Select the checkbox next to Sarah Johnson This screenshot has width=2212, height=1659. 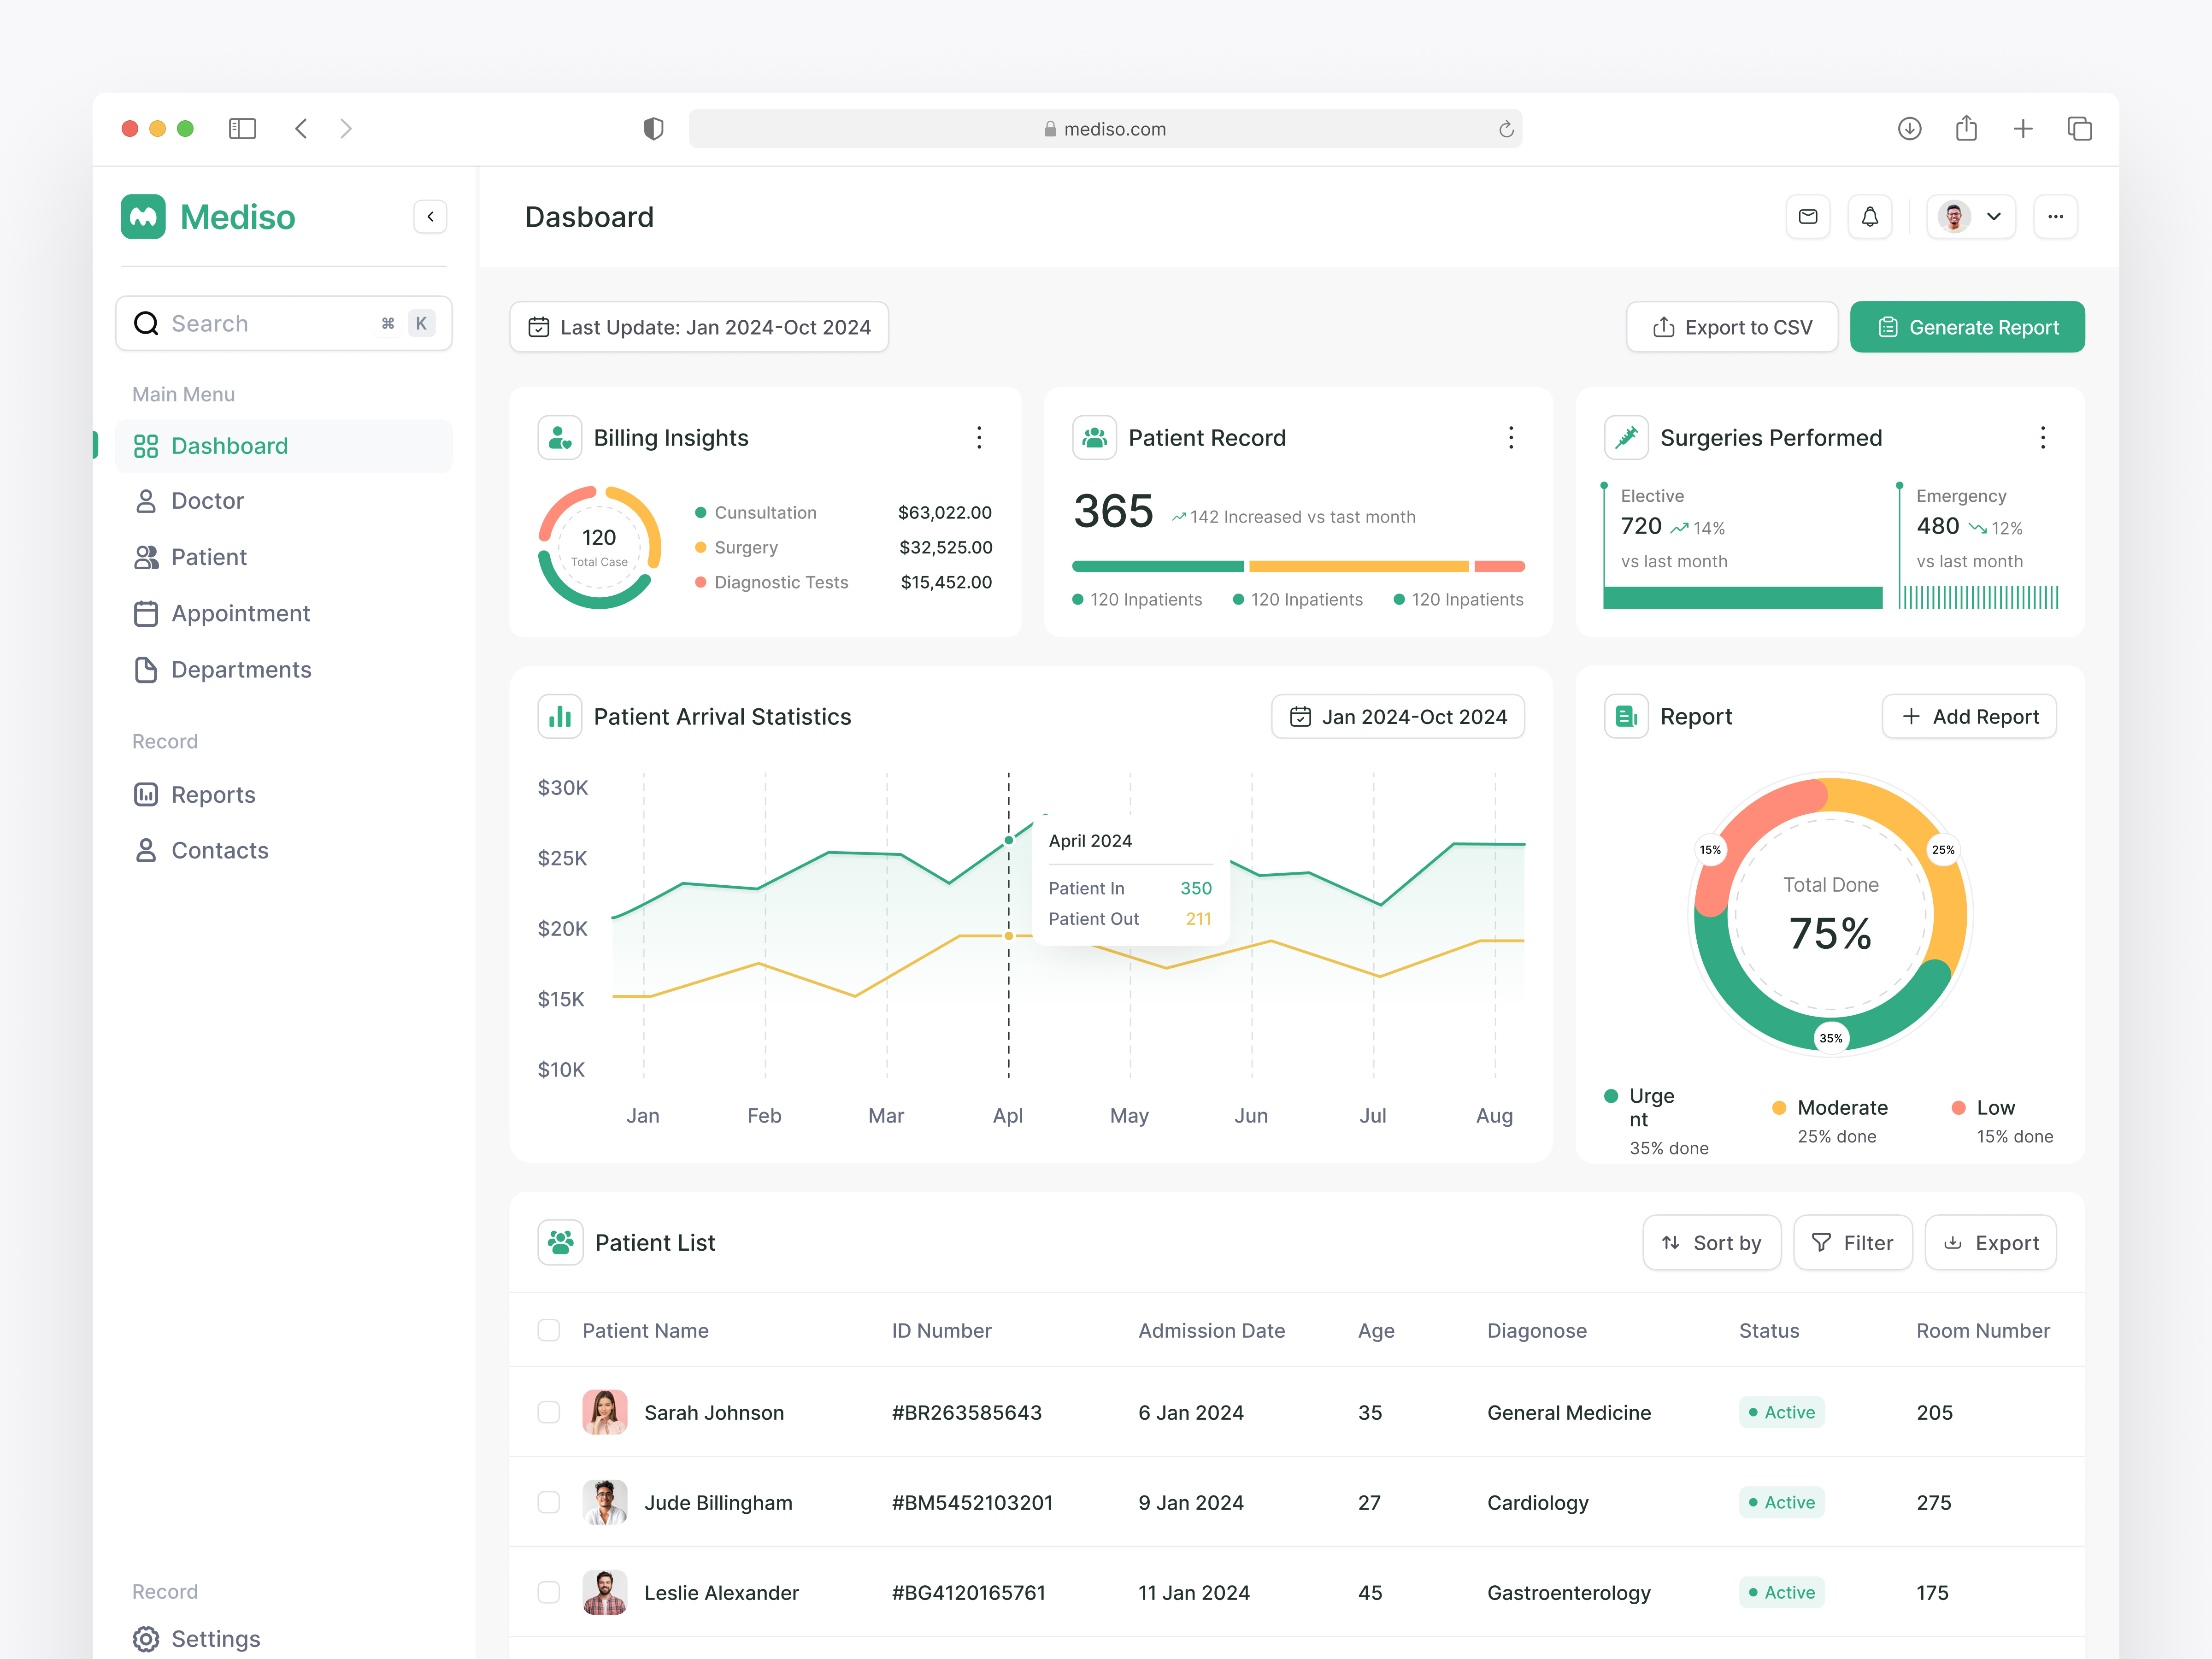549,1413
